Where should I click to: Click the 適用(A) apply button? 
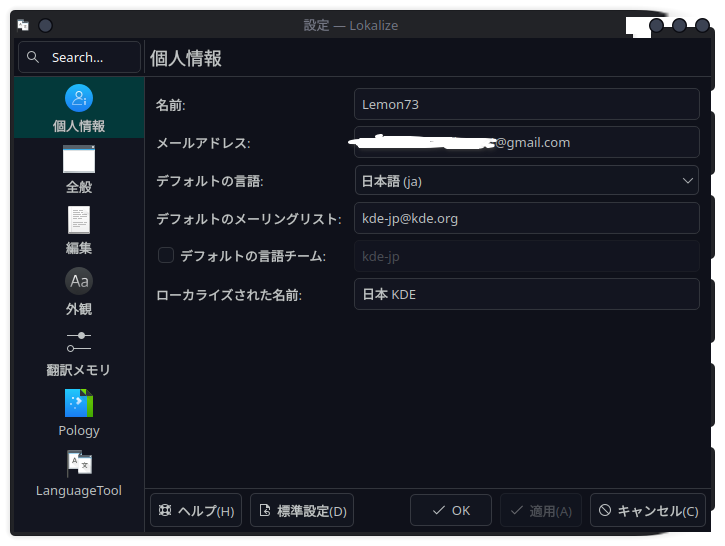(541, 510)
